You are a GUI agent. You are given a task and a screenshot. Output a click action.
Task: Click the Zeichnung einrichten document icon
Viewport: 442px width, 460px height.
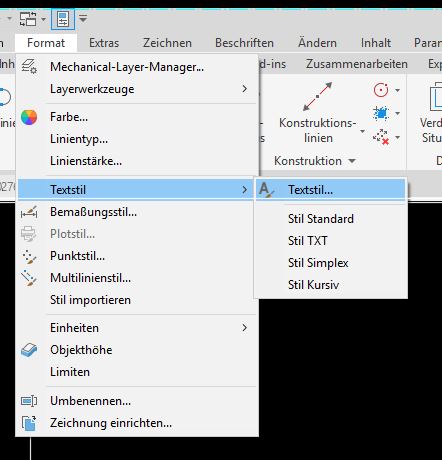coord(29,423)
